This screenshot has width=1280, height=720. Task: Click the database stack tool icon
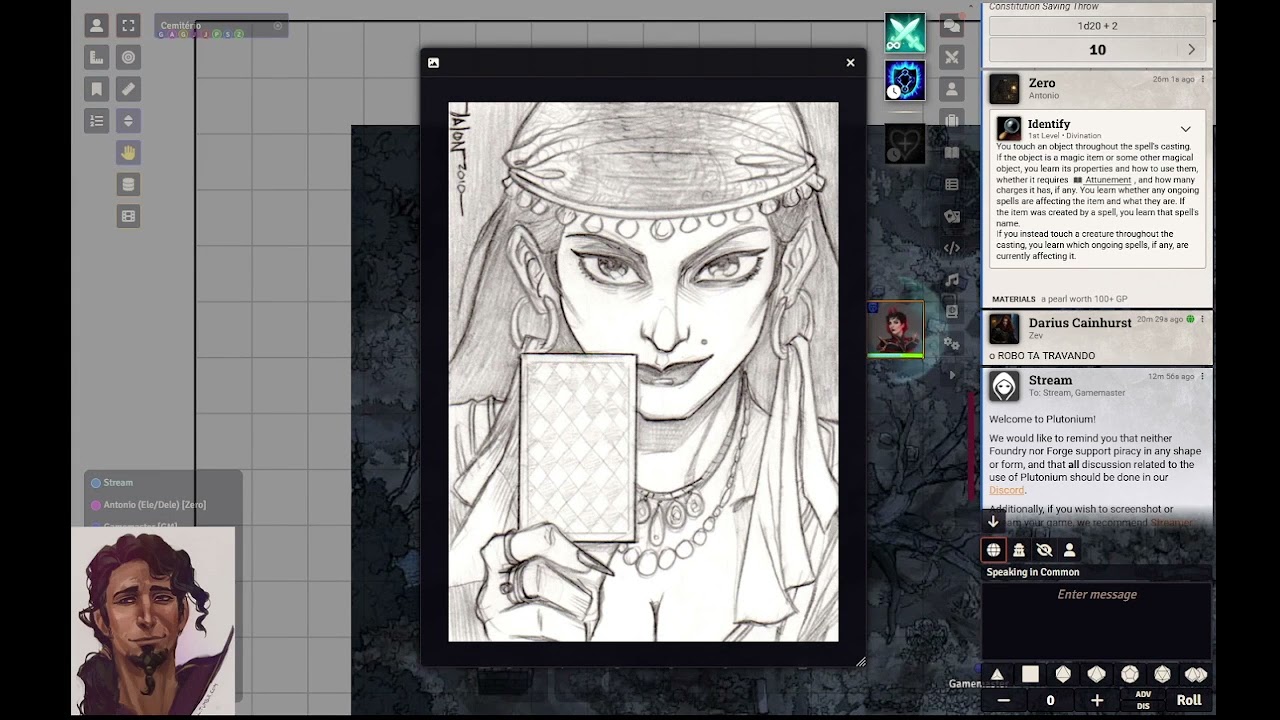[x=128, y=184]
